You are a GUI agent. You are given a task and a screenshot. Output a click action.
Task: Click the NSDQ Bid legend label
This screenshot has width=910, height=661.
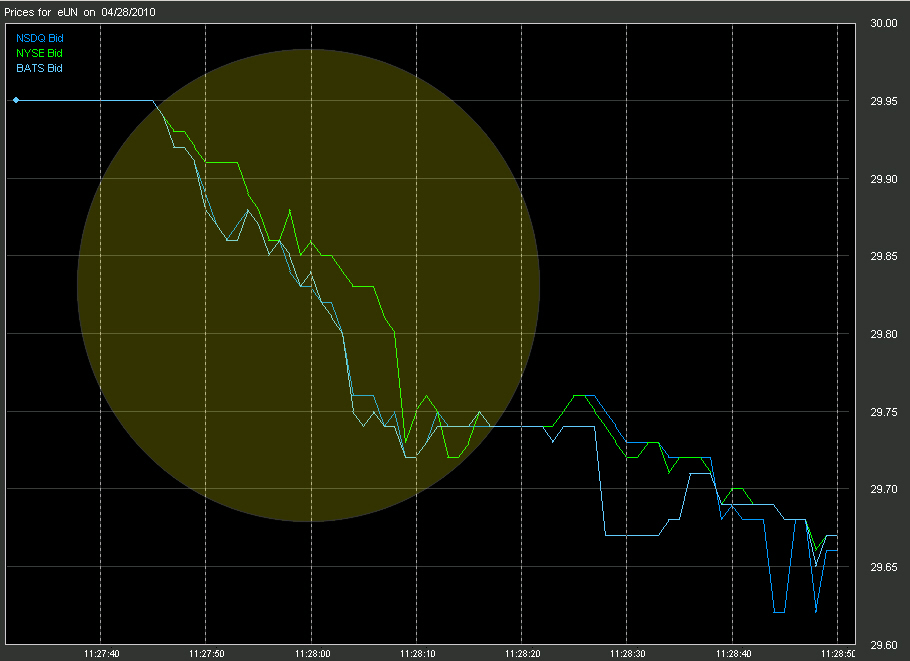39,38
